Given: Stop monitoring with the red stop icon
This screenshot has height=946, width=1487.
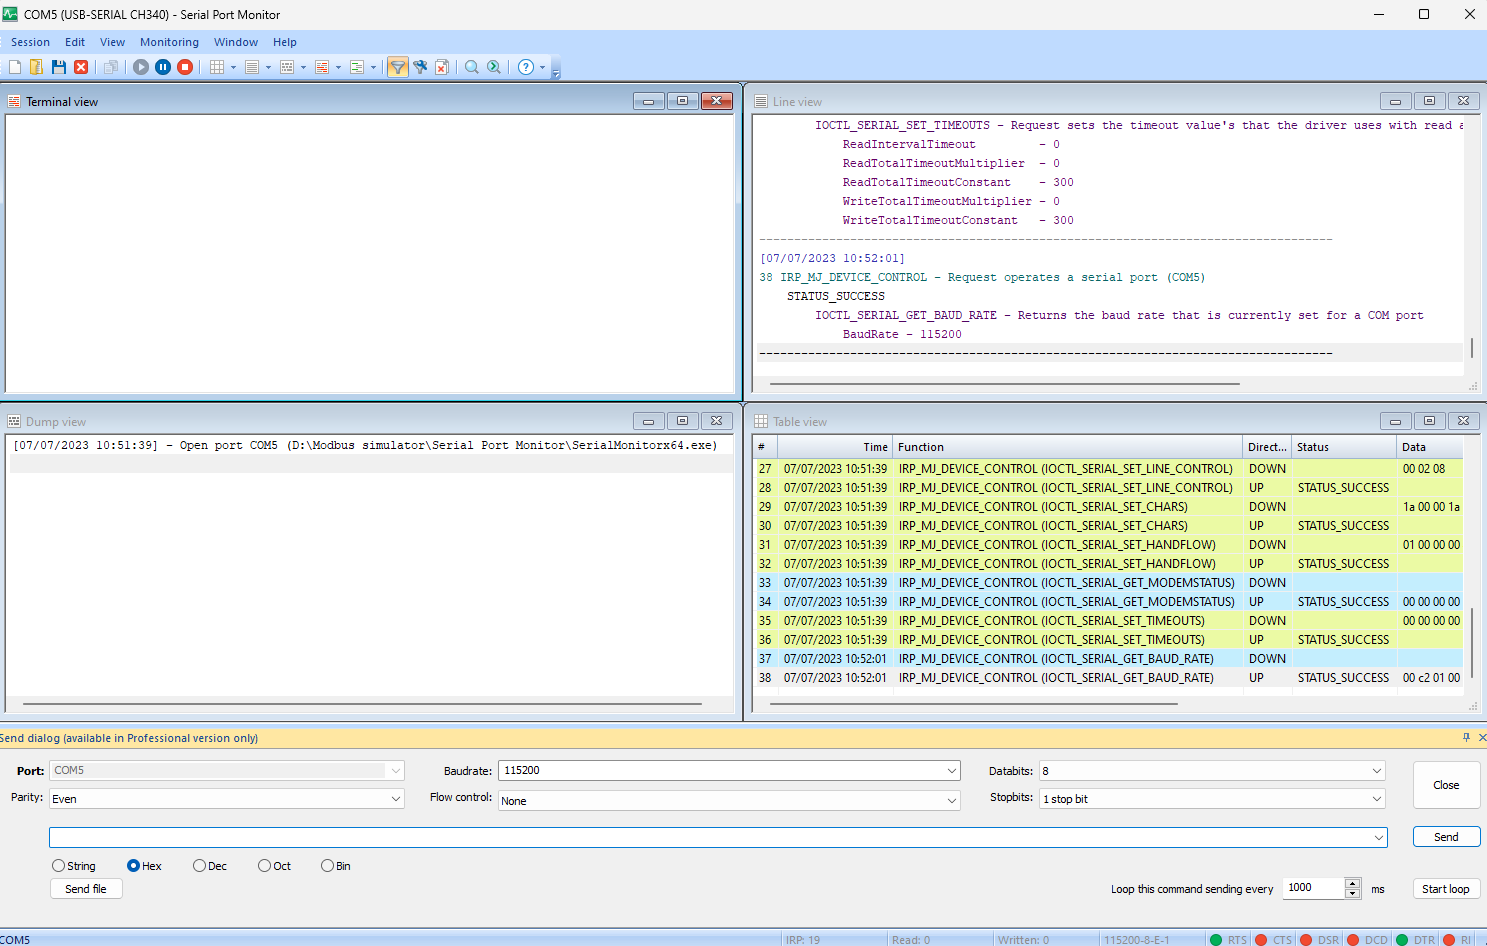Looking at the screenshot, I should 185,67.
